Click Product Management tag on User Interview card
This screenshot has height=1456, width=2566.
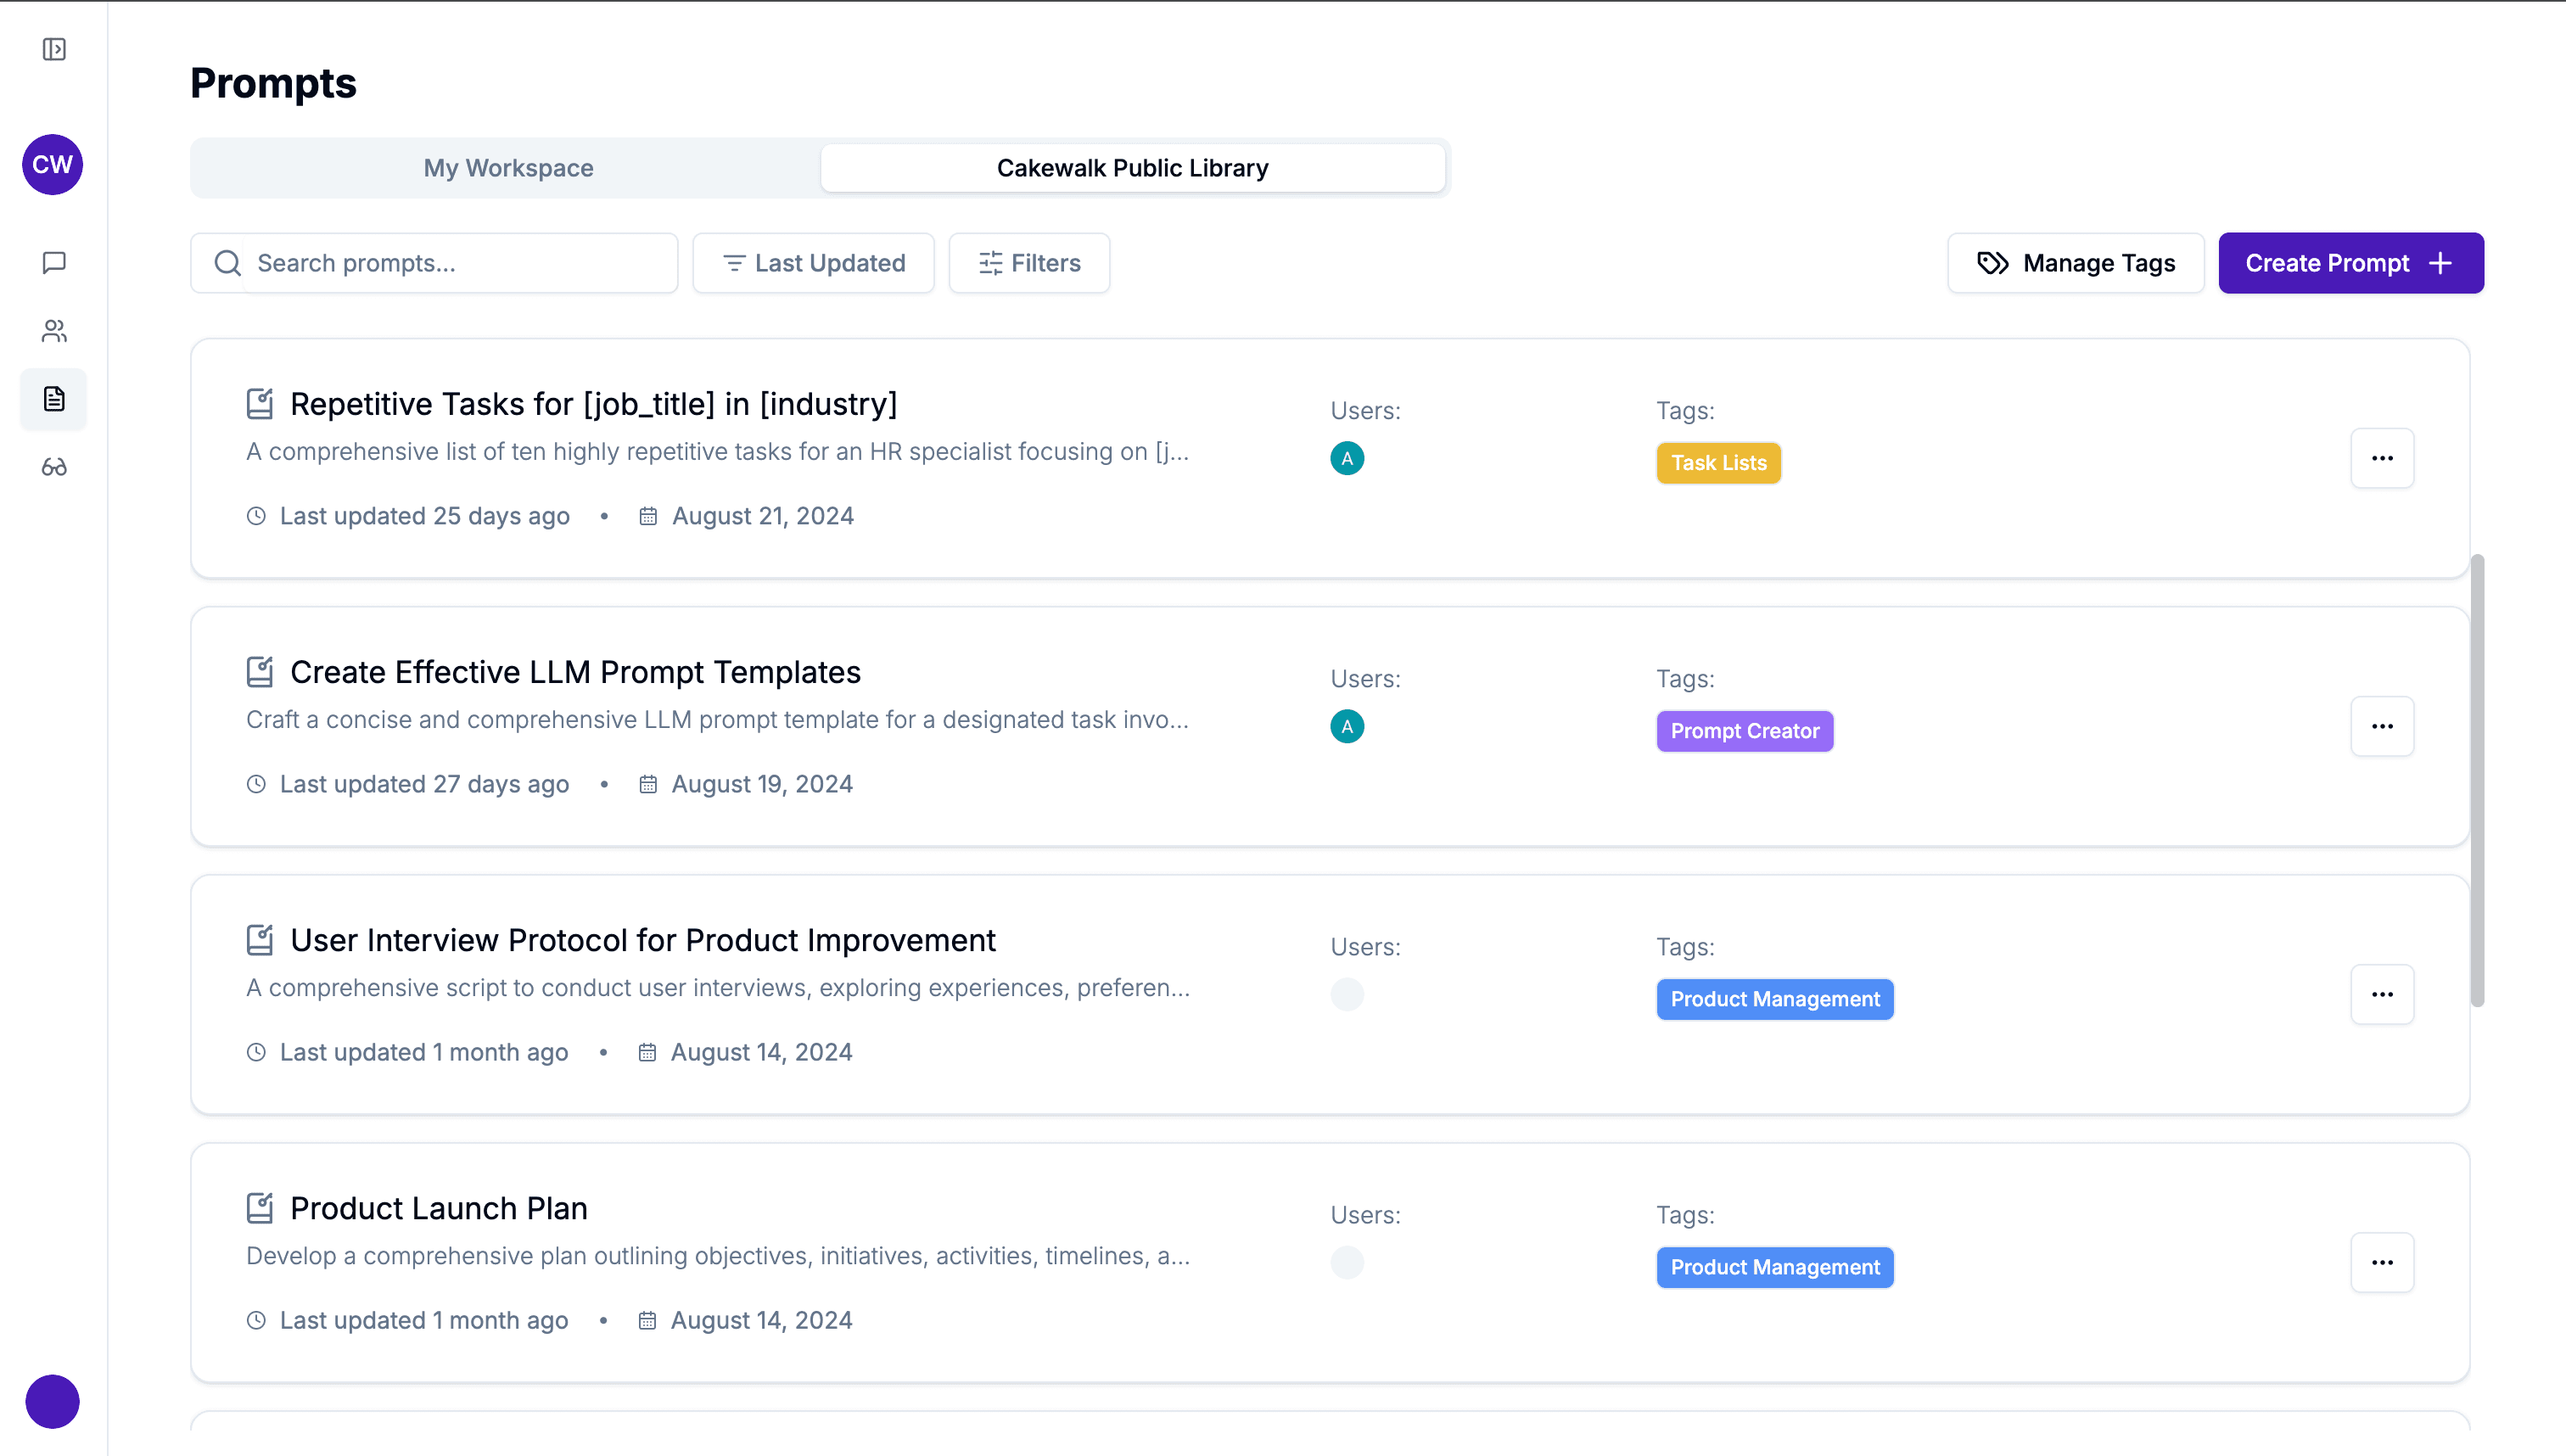[1775, 999]
